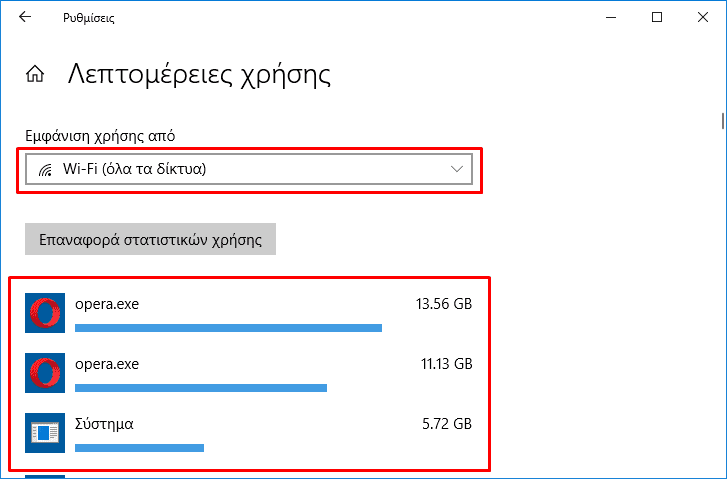Screen dimensions: 727x479
Task: Open the Wi-Fi (όλα τα δίκτυα) combo box
Action: [x=249, y=169]
